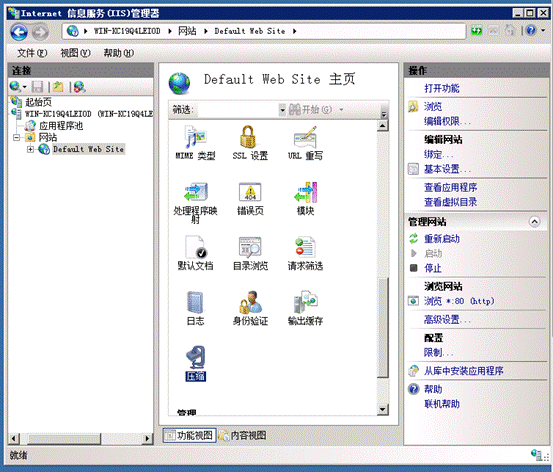
Task: Click the globe icon in the address bar
Action: tap(73, 31)
